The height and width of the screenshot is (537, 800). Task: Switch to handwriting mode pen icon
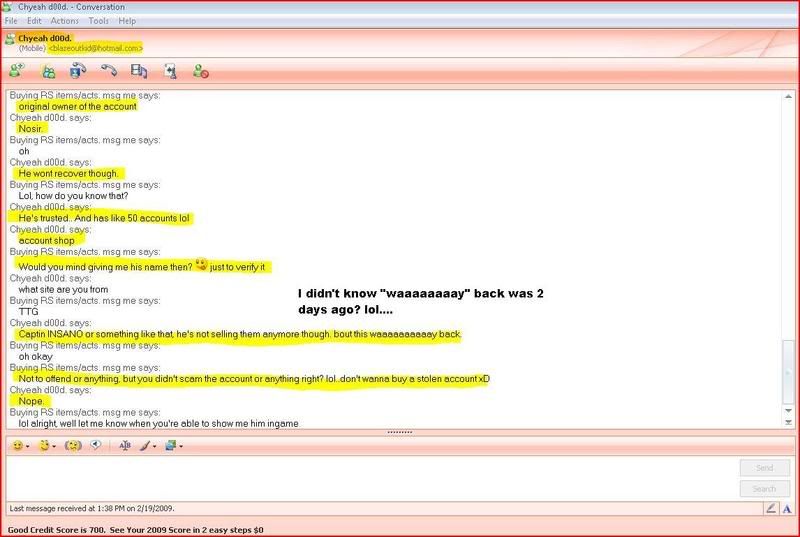pos(771,508)
